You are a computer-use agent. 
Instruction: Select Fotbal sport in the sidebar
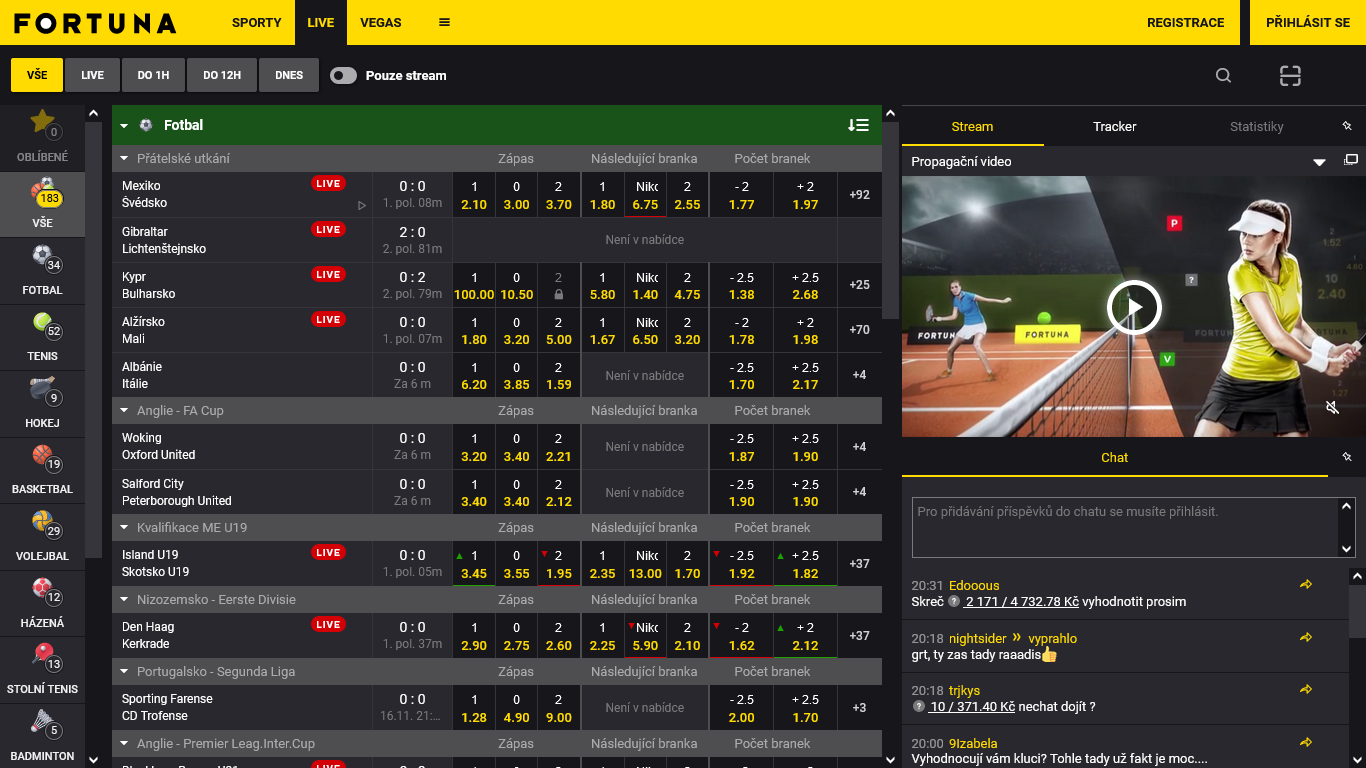pos(42,270)
